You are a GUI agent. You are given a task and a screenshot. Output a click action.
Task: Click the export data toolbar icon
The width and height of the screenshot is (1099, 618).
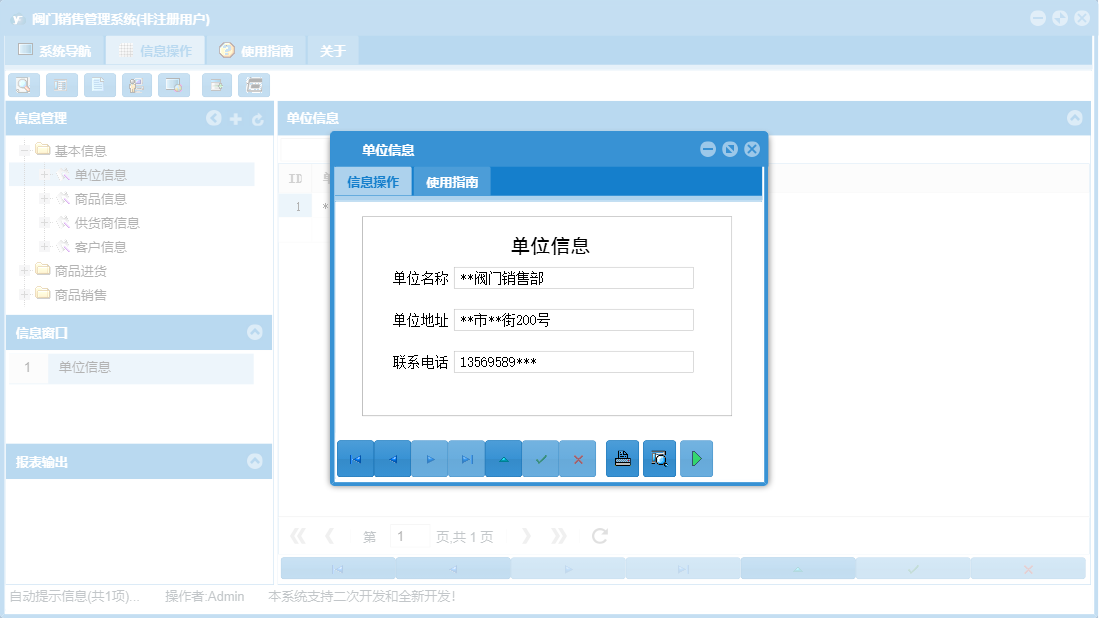[216, 85]
